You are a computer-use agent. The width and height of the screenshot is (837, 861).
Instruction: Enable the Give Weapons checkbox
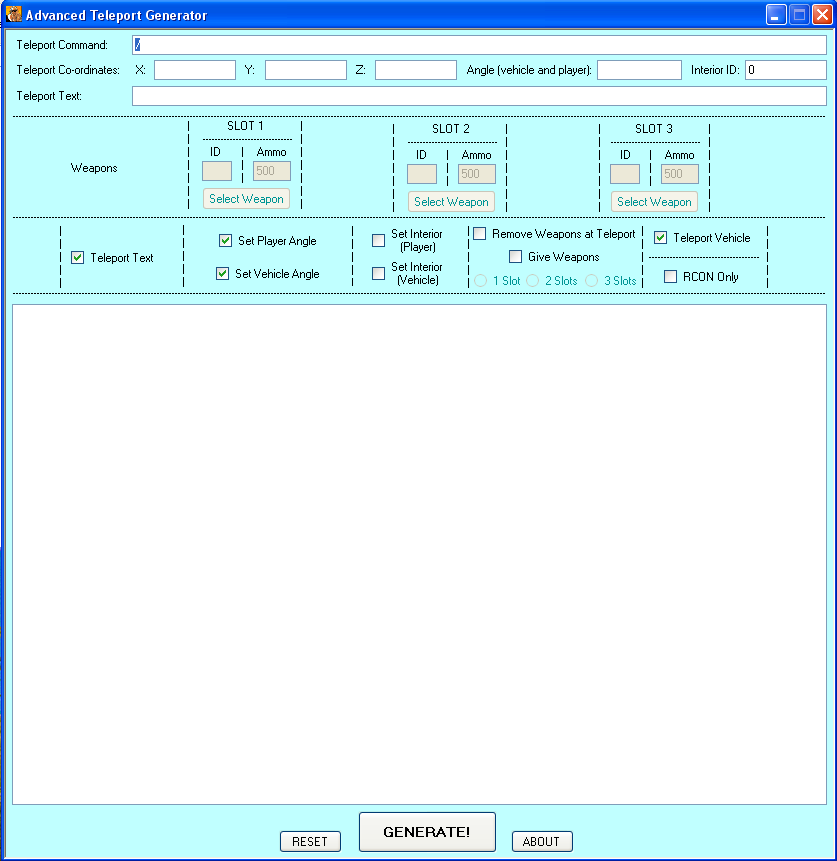[515, 256]
